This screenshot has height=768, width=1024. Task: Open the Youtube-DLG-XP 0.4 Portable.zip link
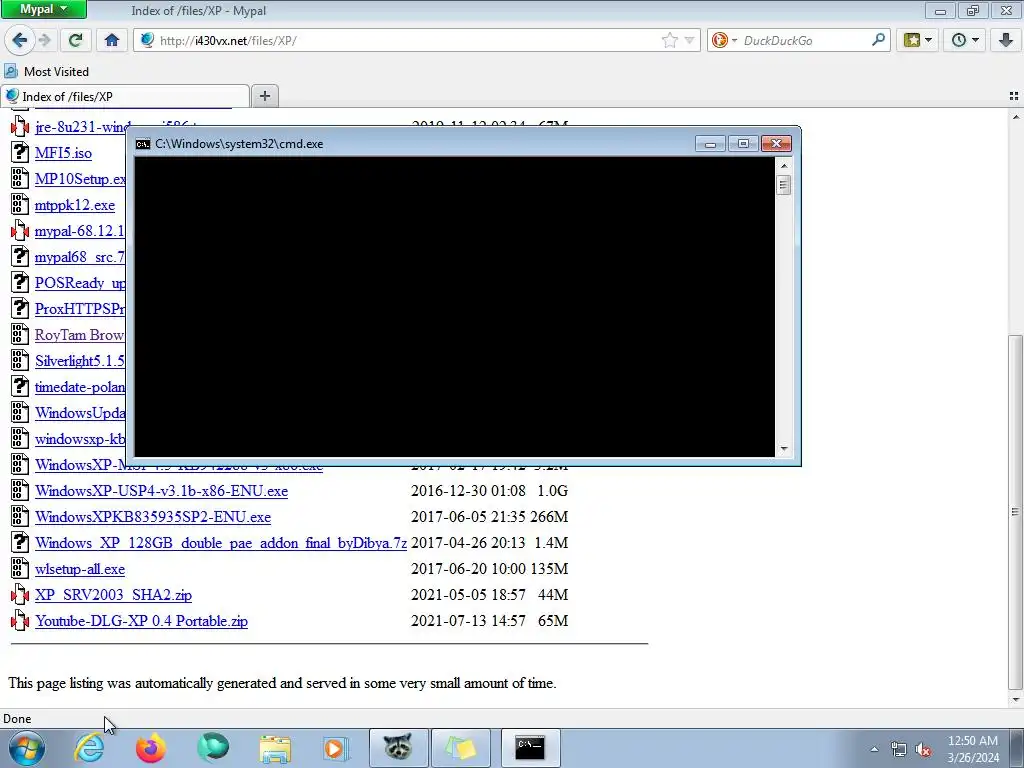coord(142,621)
